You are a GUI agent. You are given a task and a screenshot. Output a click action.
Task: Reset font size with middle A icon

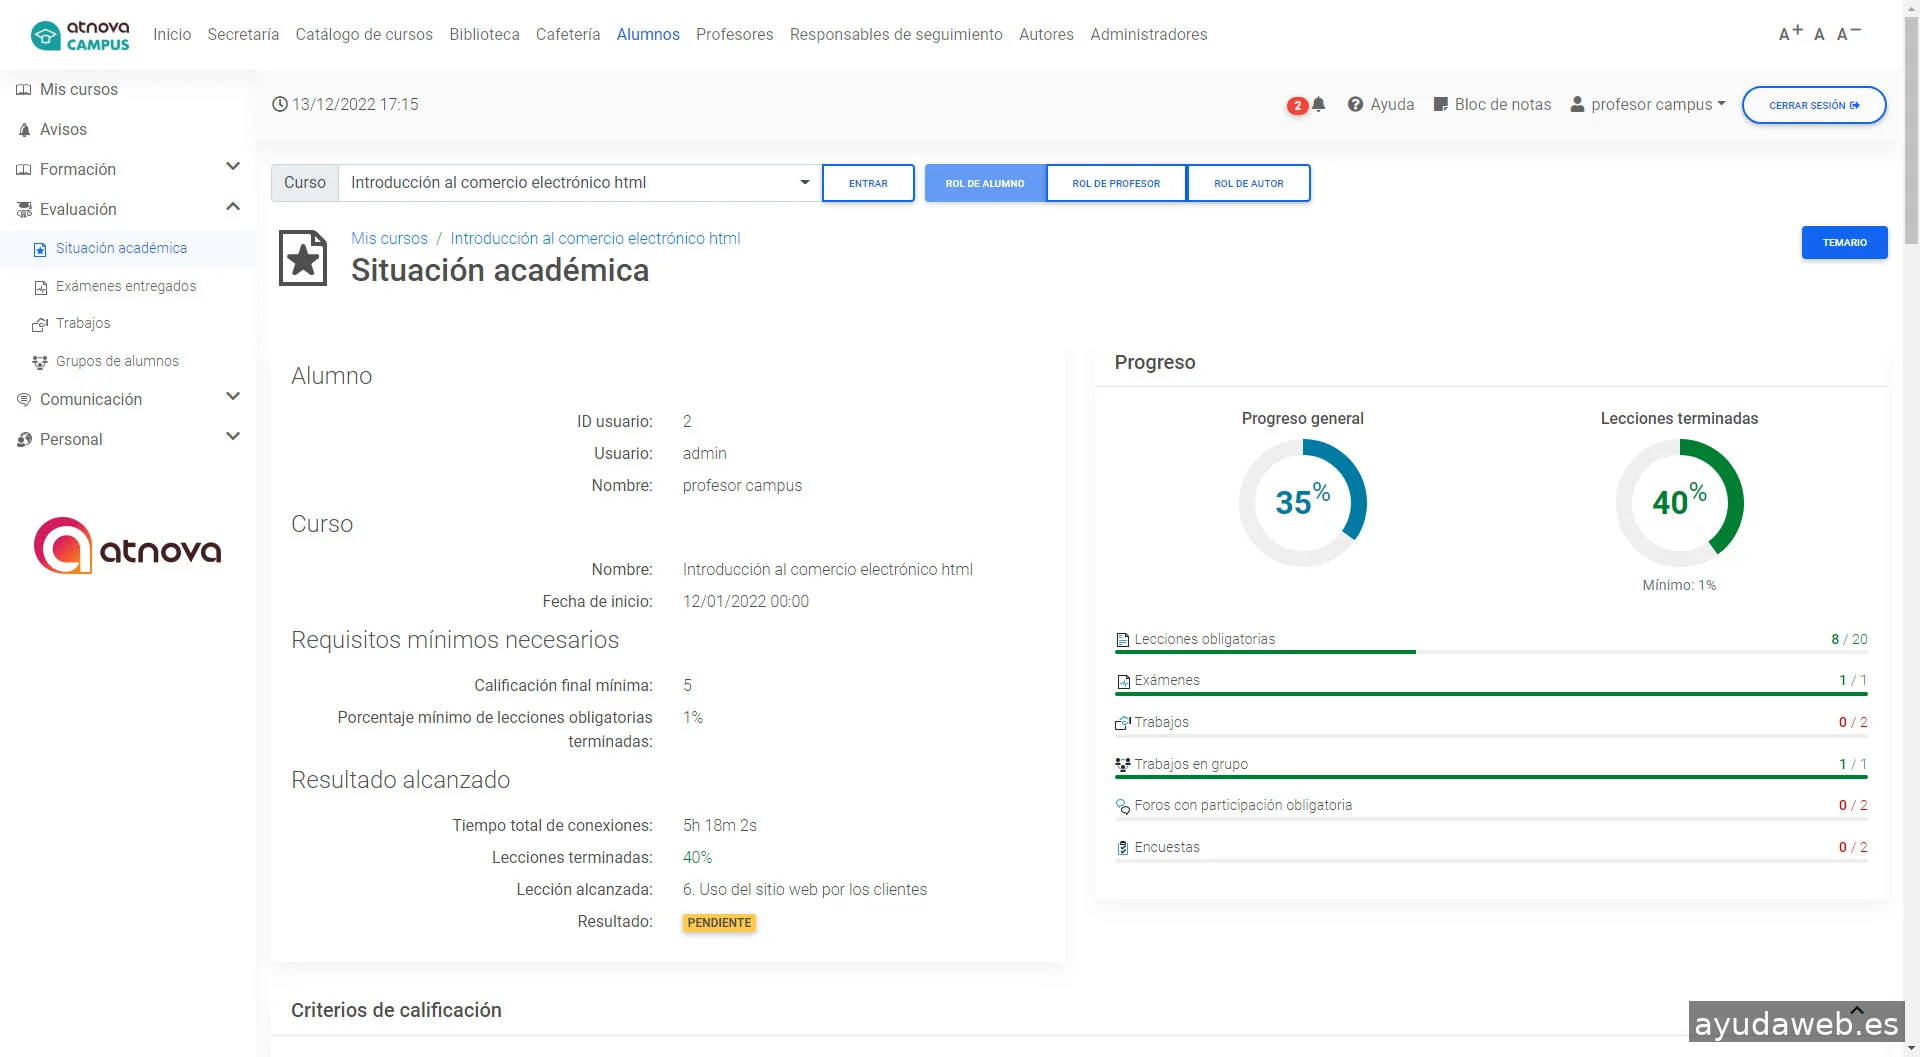pyautogui.click(x=1819, y=35)
